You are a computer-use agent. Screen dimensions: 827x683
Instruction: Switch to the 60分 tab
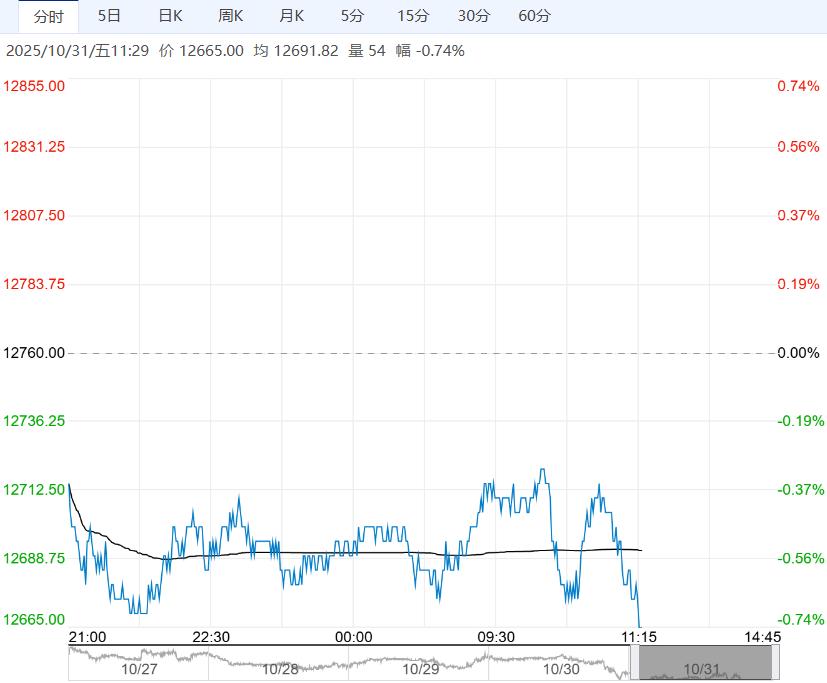click(535, 16)
